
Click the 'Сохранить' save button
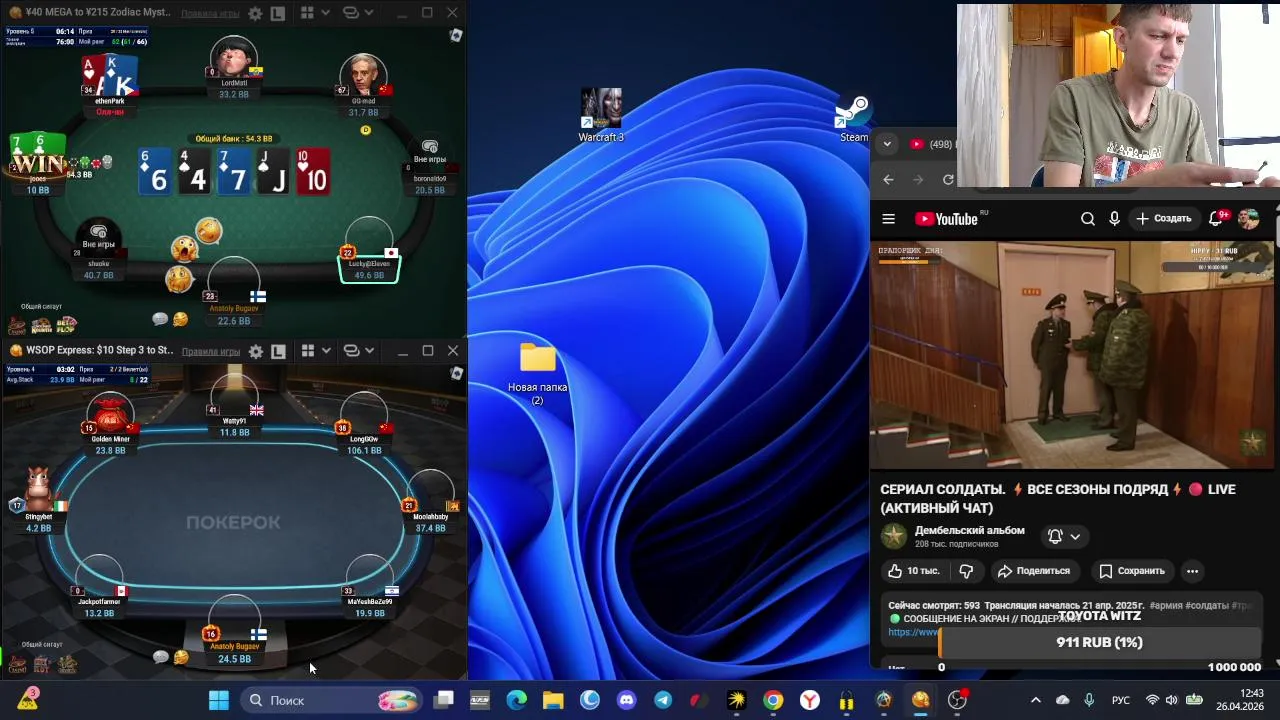[x=1132, y=571]
